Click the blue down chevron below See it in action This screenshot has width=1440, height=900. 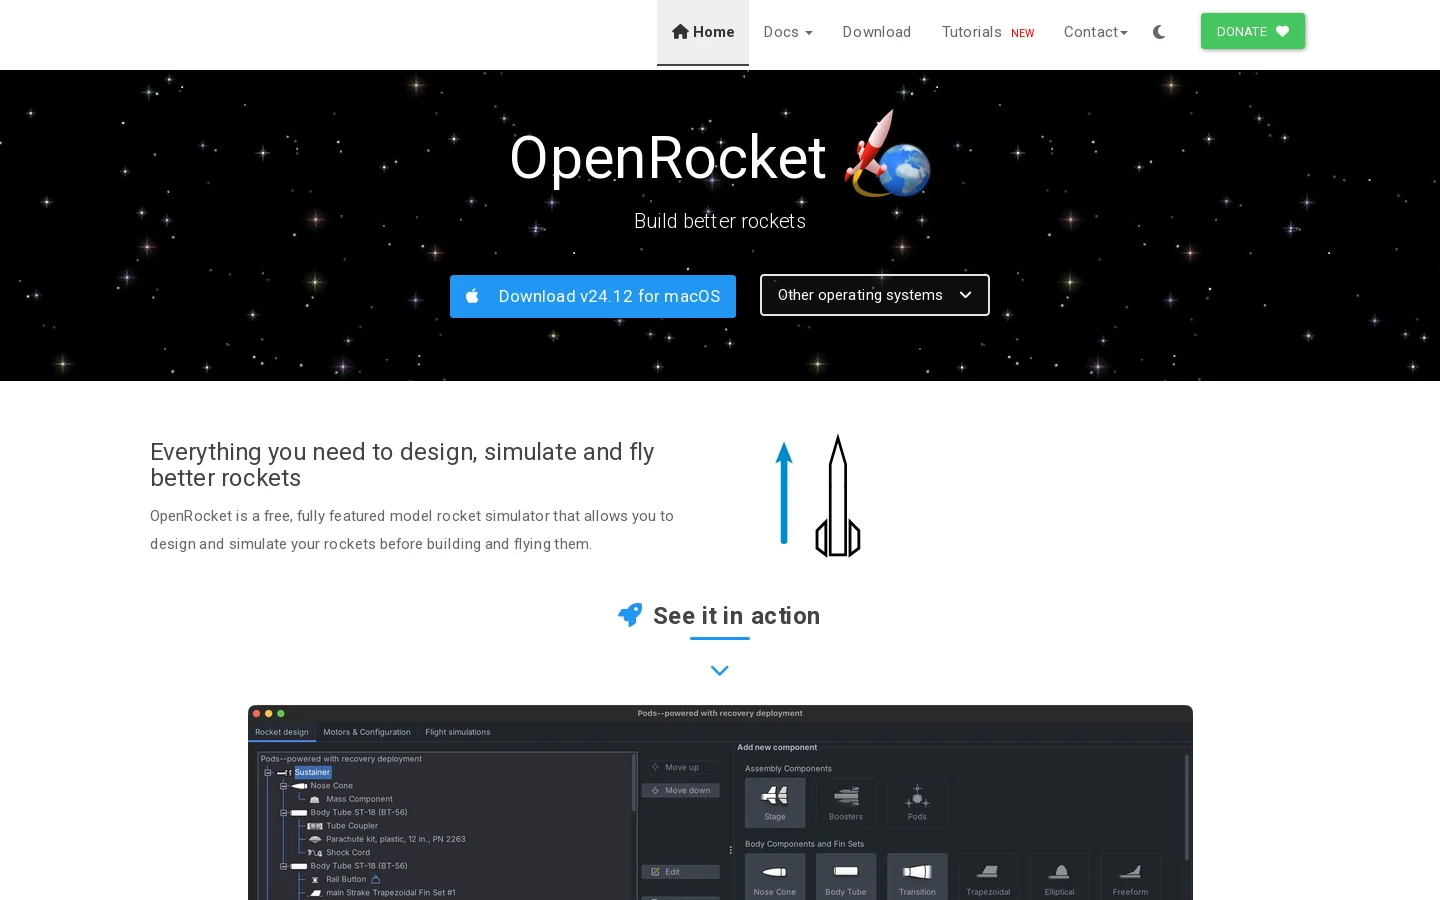[x=720, y=671]
